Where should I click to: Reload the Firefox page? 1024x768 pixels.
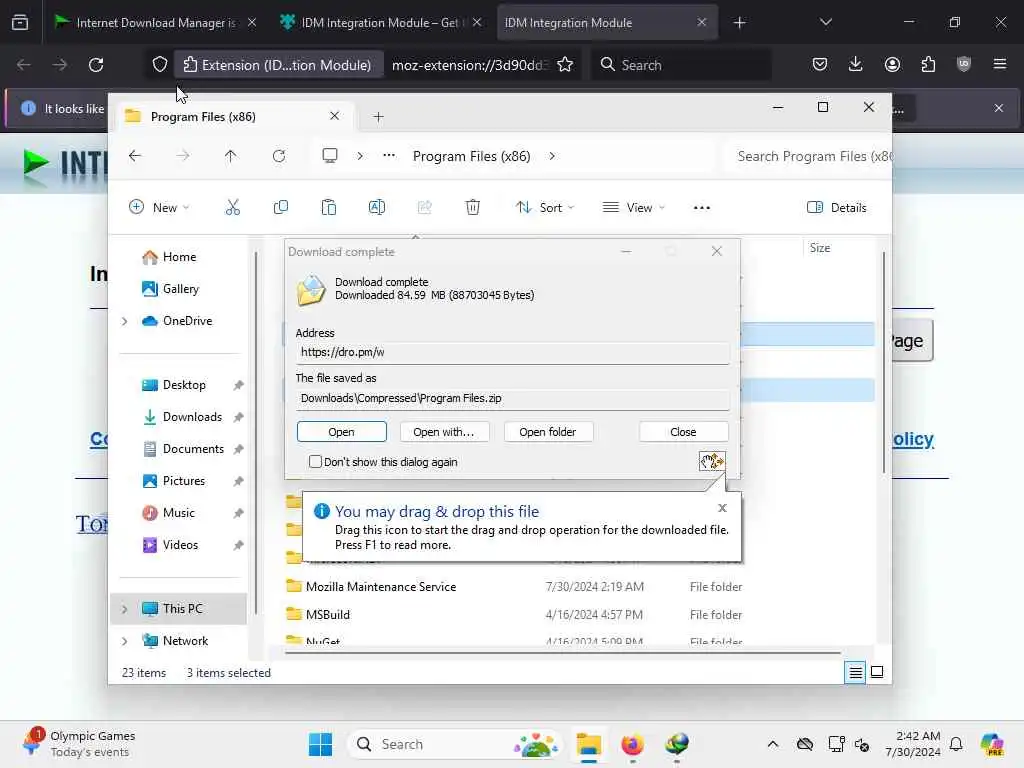(x=96, y=65)
